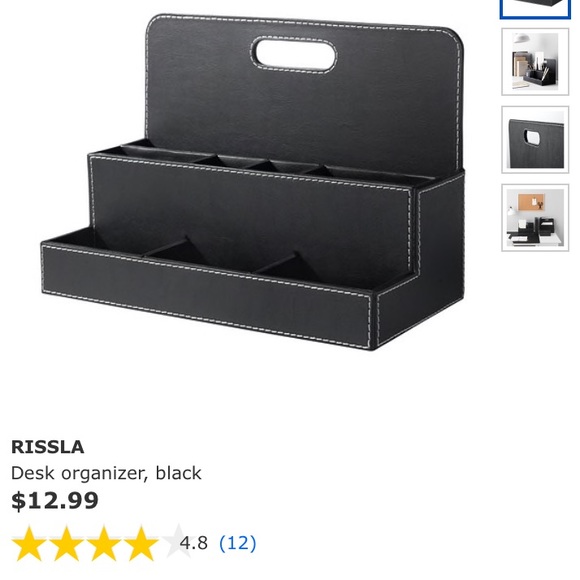This screenshot has width=580, height=580.
Task: Click the 4.8 rating score
Action: point(193,543)
